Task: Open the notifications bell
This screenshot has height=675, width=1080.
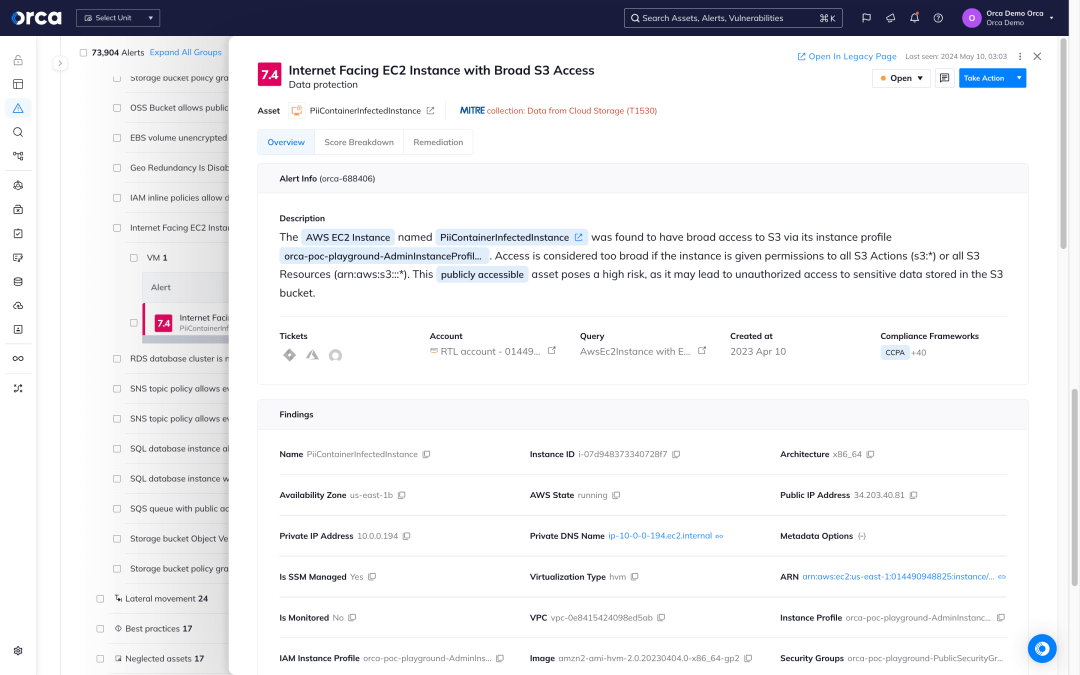Action: pos(914,18)
